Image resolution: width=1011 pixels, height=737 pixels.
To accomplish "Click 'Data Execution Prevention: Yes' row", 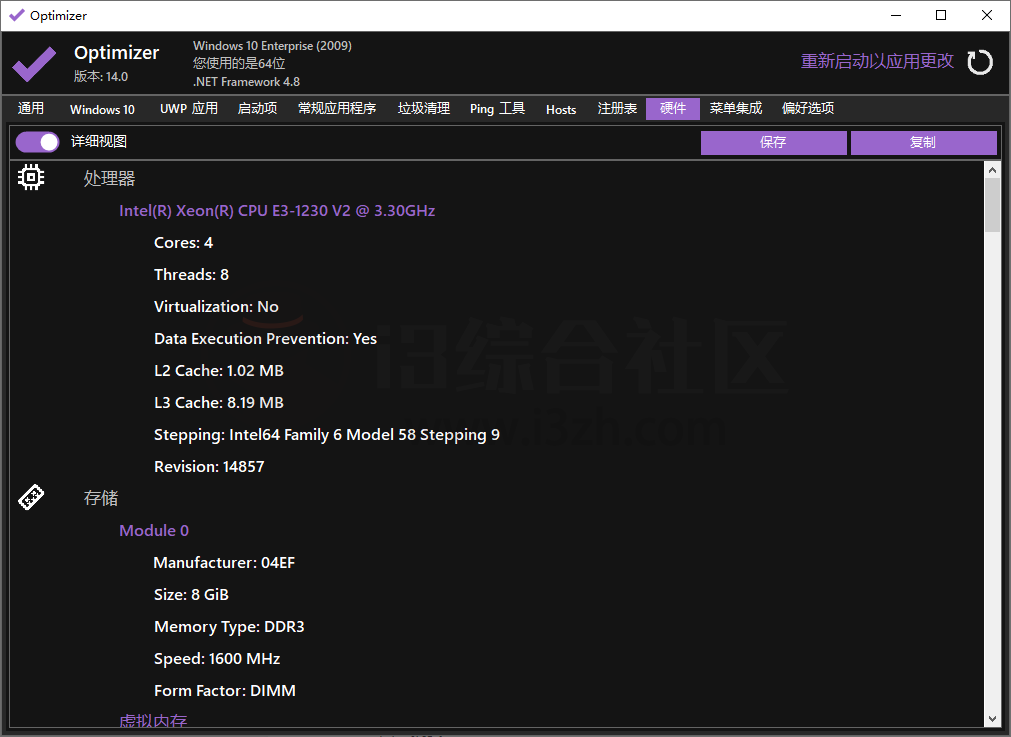I will (x=265, y=339).
